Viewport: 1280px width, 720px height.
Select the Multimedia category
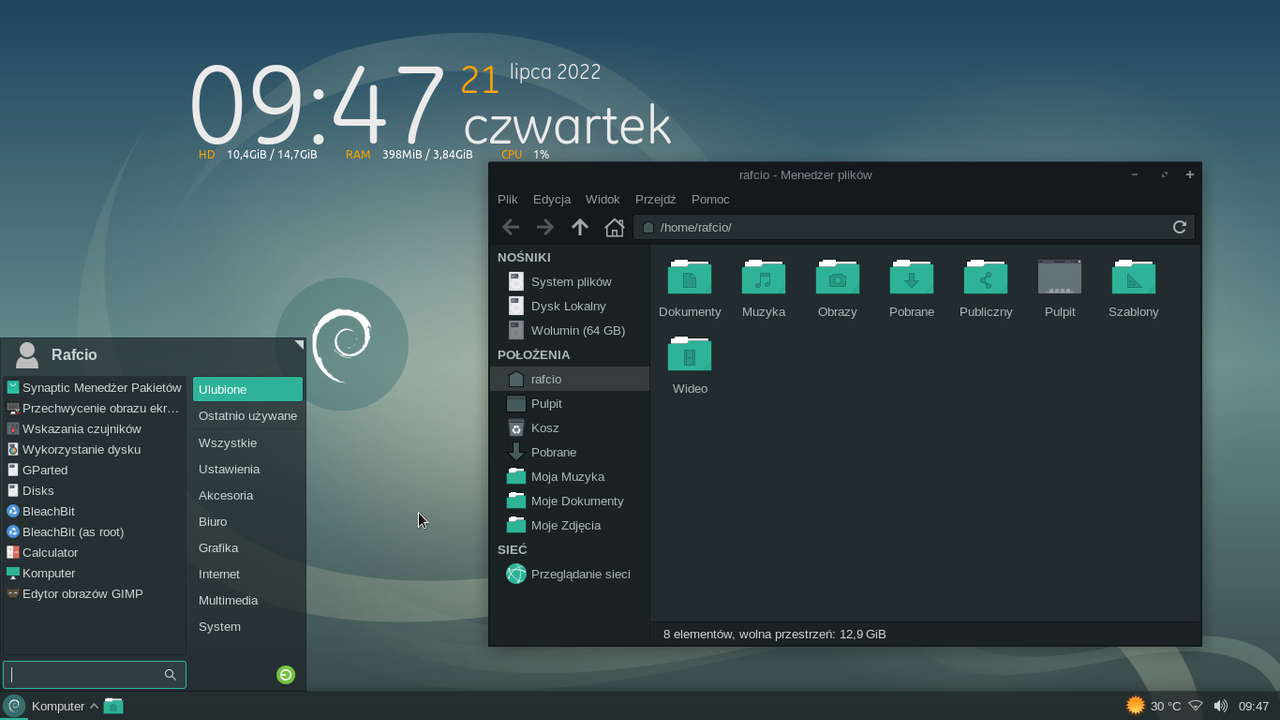pos(247,600)
